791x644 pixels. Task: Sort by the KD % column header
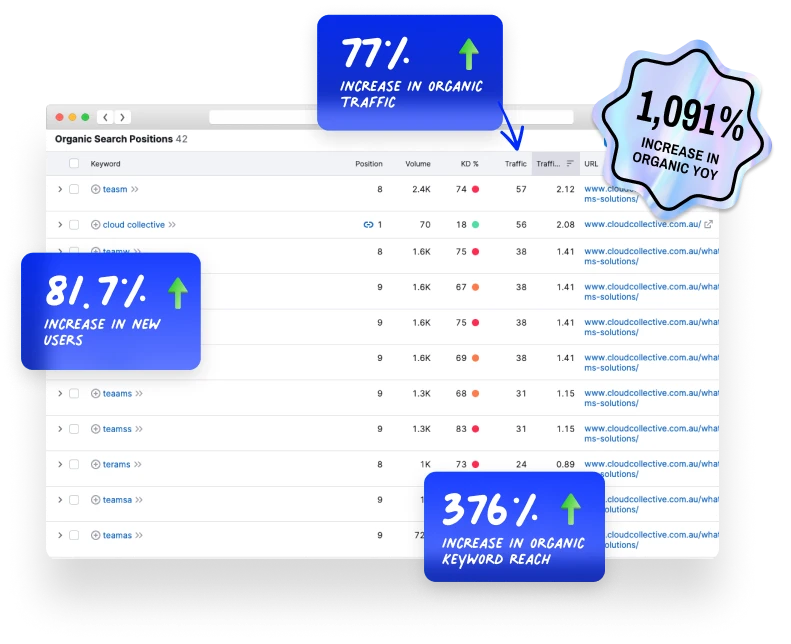click(469, 164)
